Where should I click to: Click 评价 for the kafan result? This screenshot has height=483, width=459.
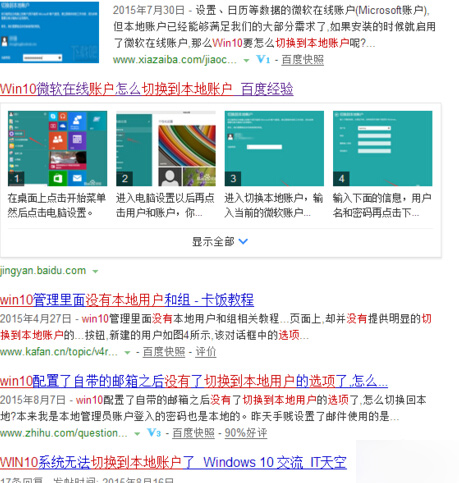coord(206,352)
